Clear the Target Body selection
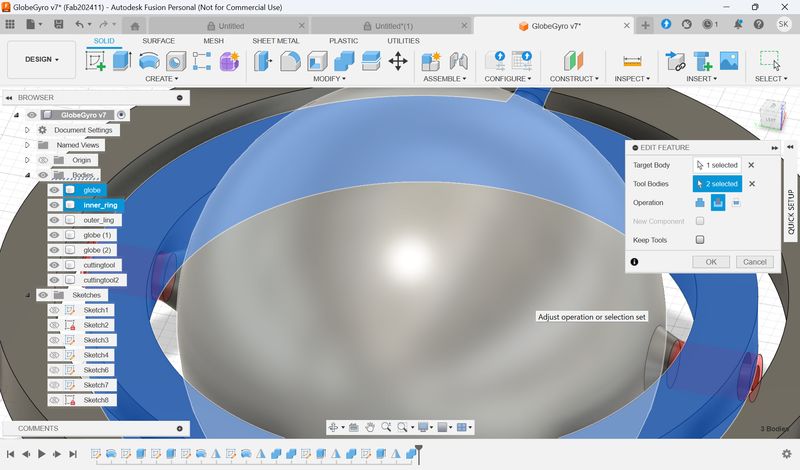 (751, 165)
